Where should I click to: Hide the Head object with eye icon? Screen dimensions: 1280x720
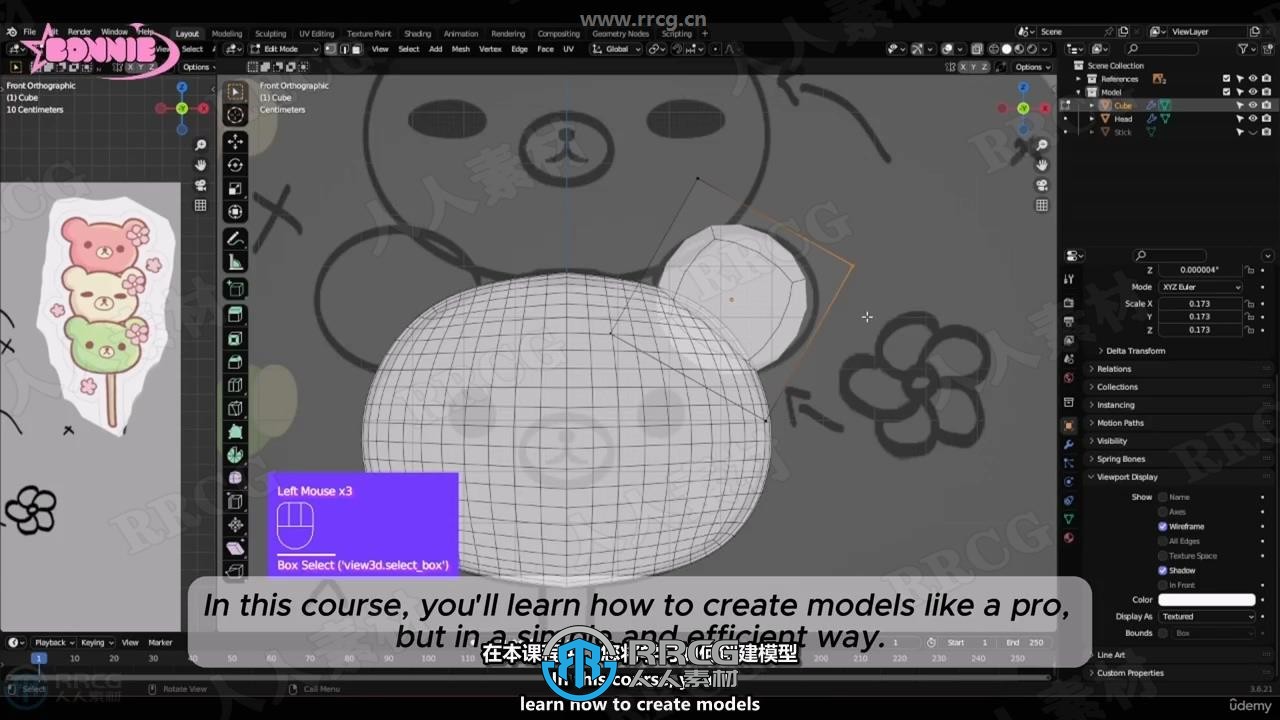click(1252, 118)
